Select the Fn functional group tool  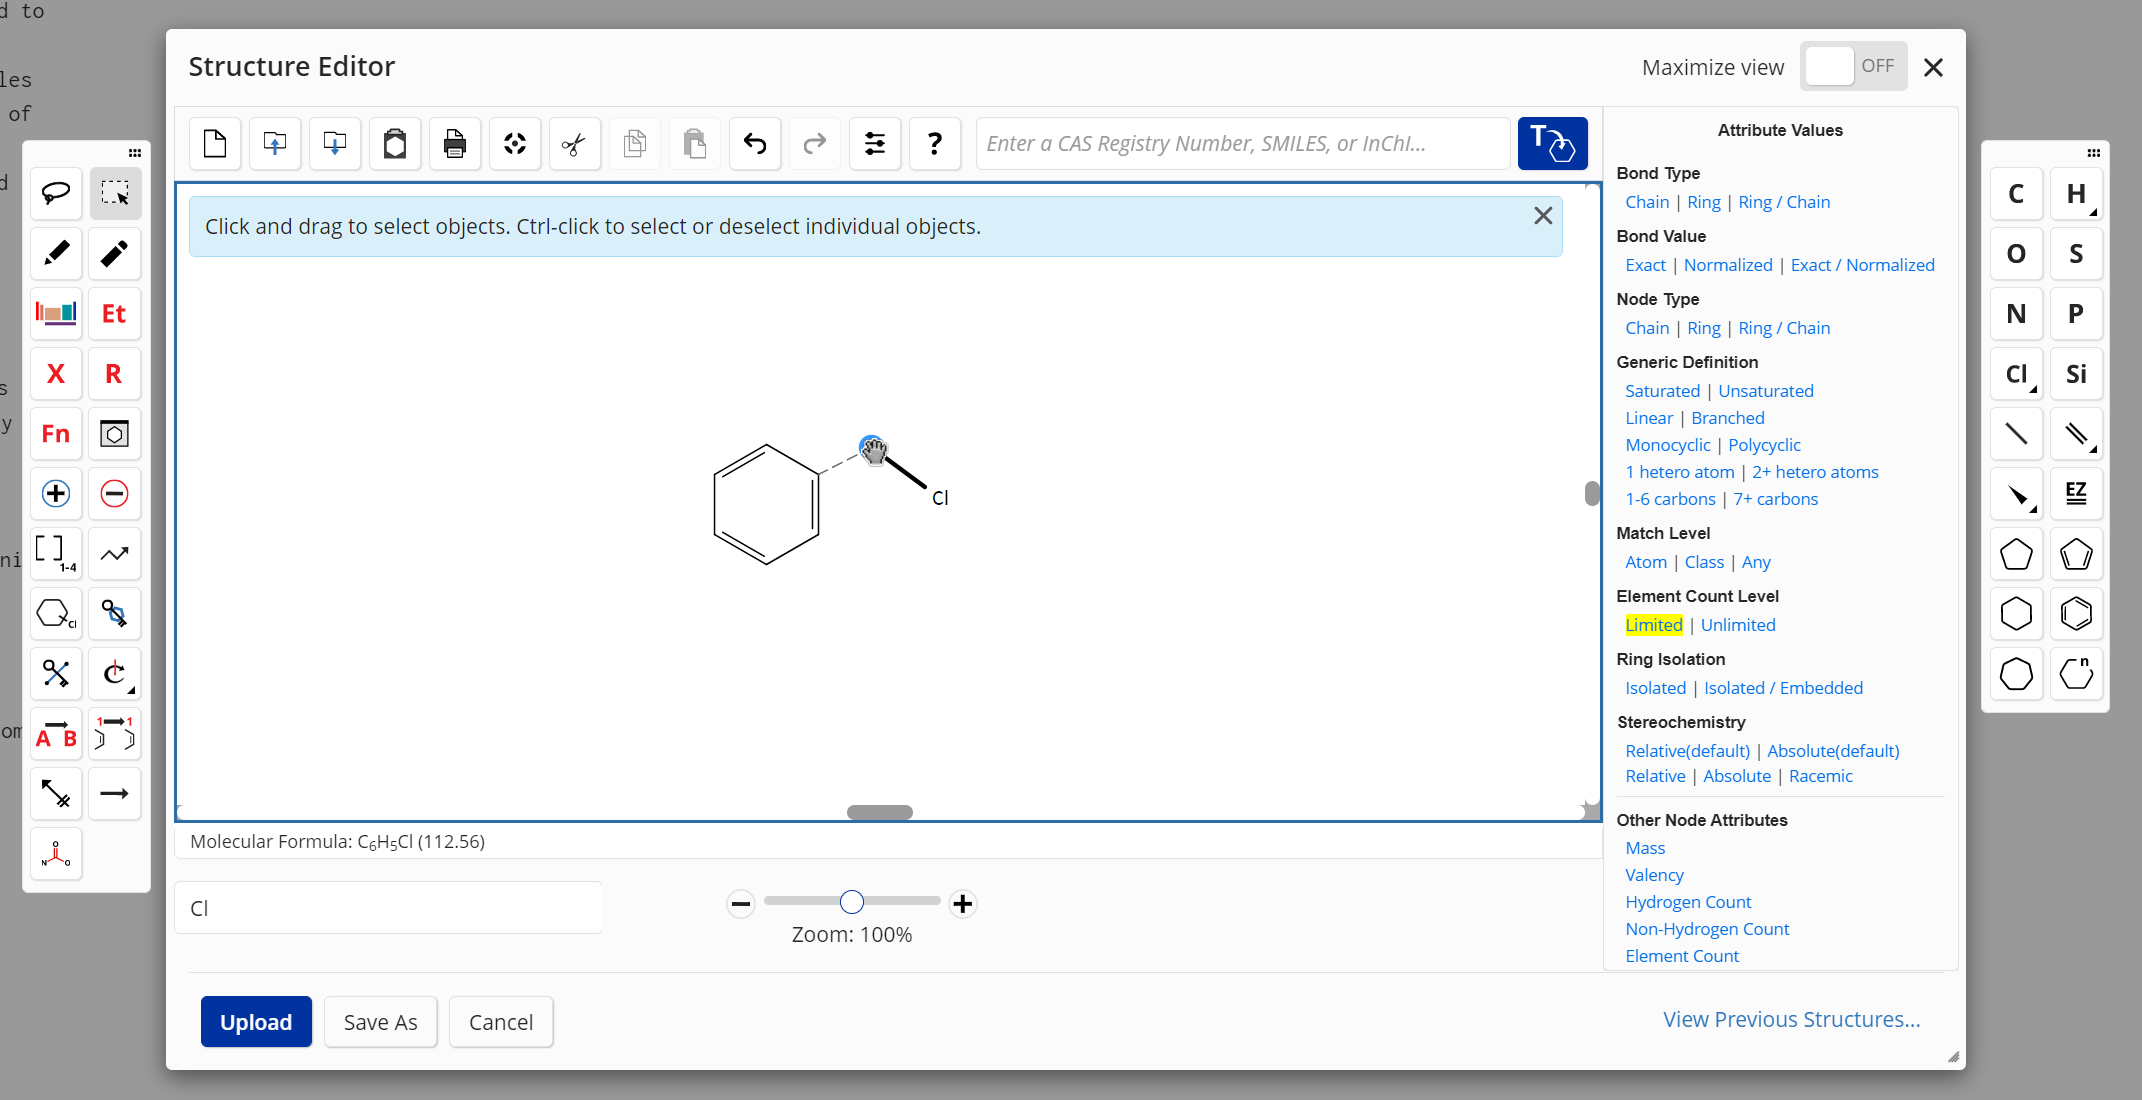(x=56, y=433)
